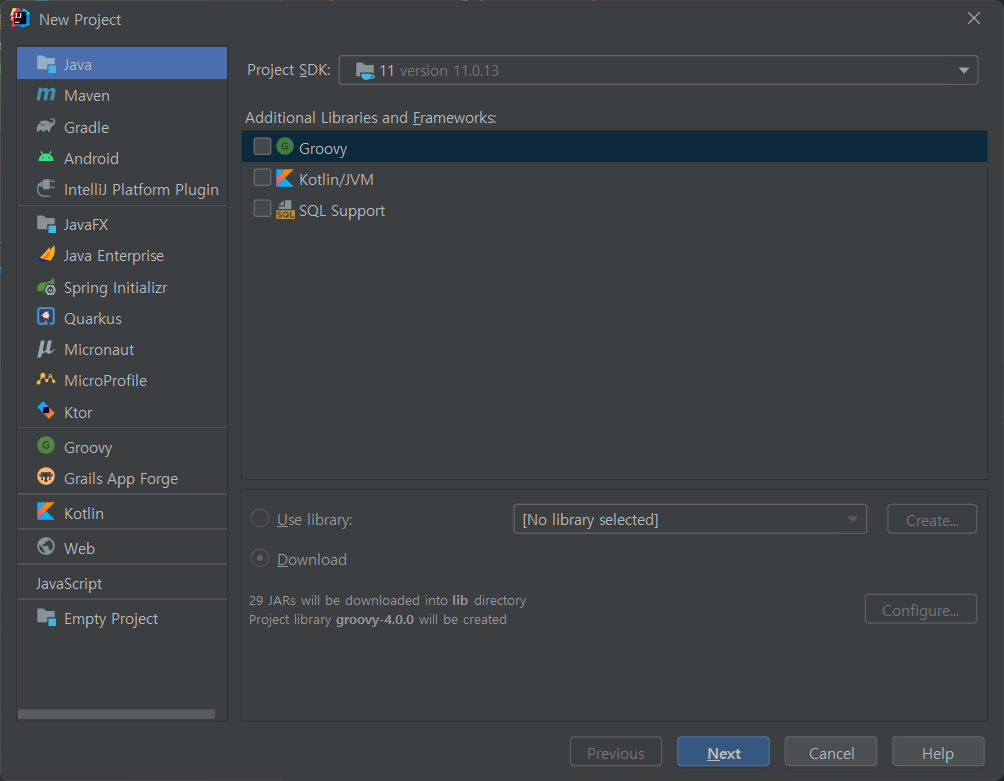Click the SQL Support framework icon
Screen dimensions: 1004x781
point(285,209)
